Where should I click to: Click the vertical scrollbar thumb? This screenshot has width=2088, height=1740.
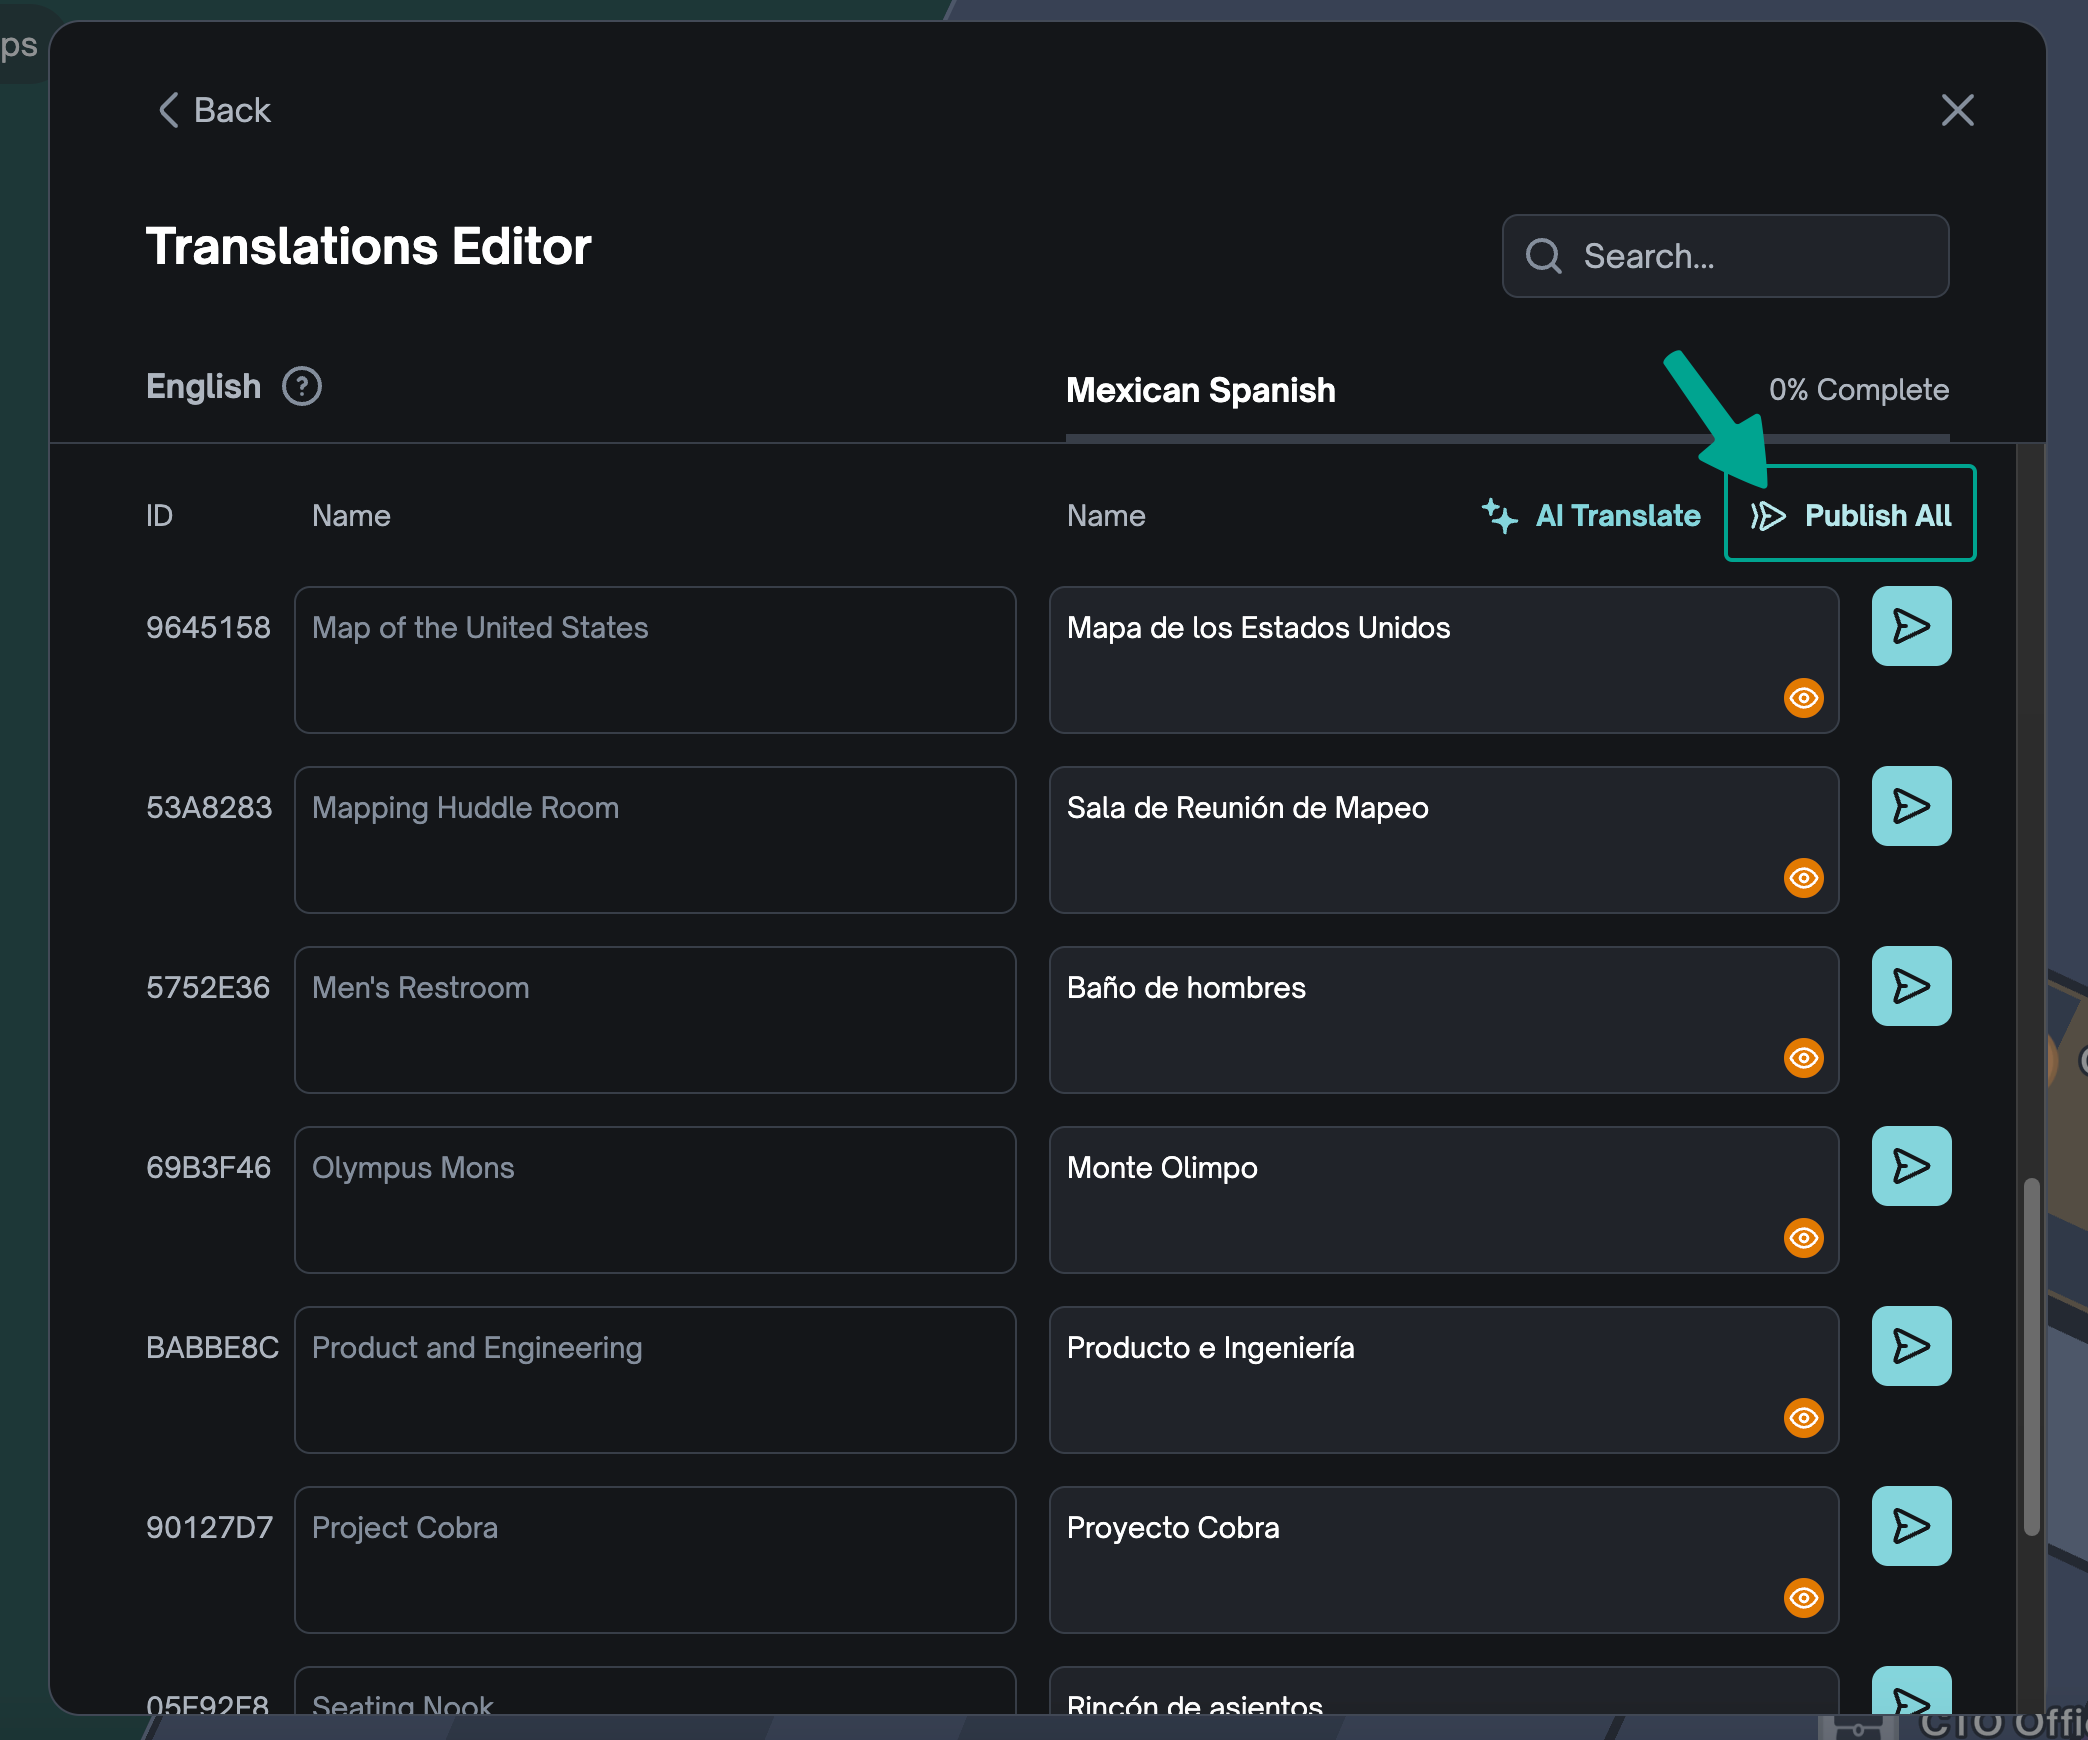2031,1357
